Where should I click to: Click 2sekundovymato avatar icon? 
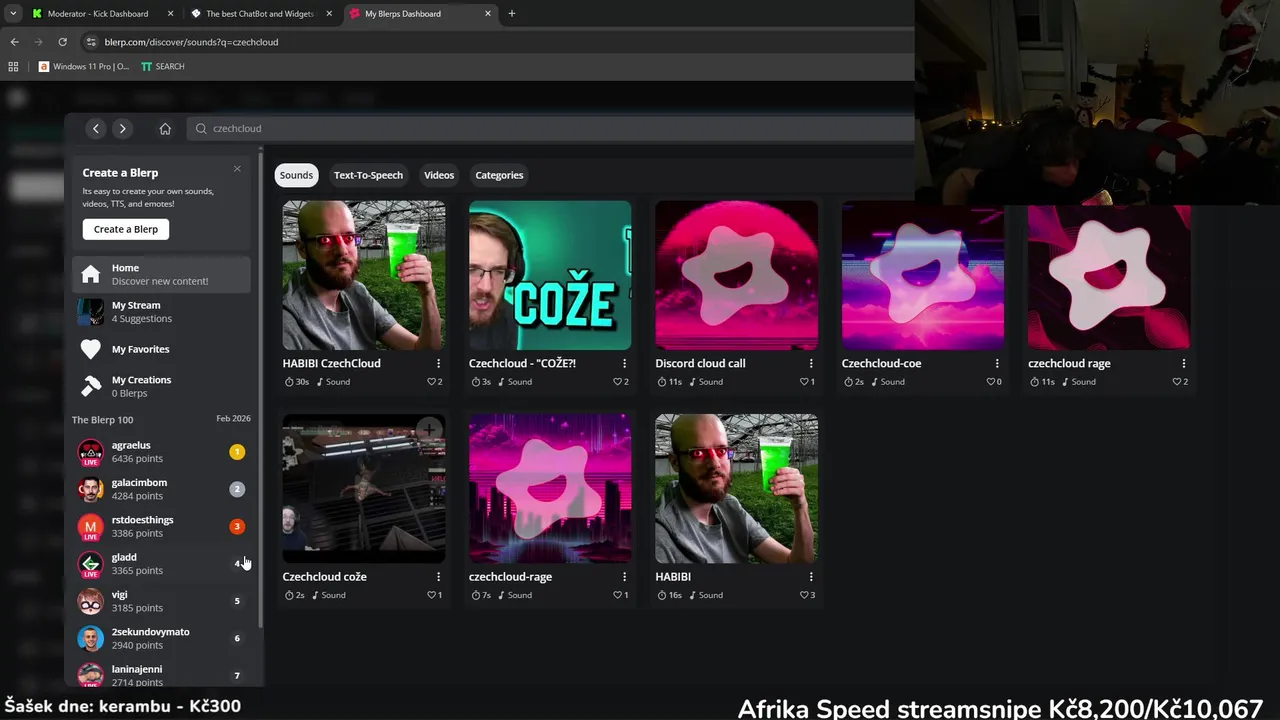click(91, 638)
